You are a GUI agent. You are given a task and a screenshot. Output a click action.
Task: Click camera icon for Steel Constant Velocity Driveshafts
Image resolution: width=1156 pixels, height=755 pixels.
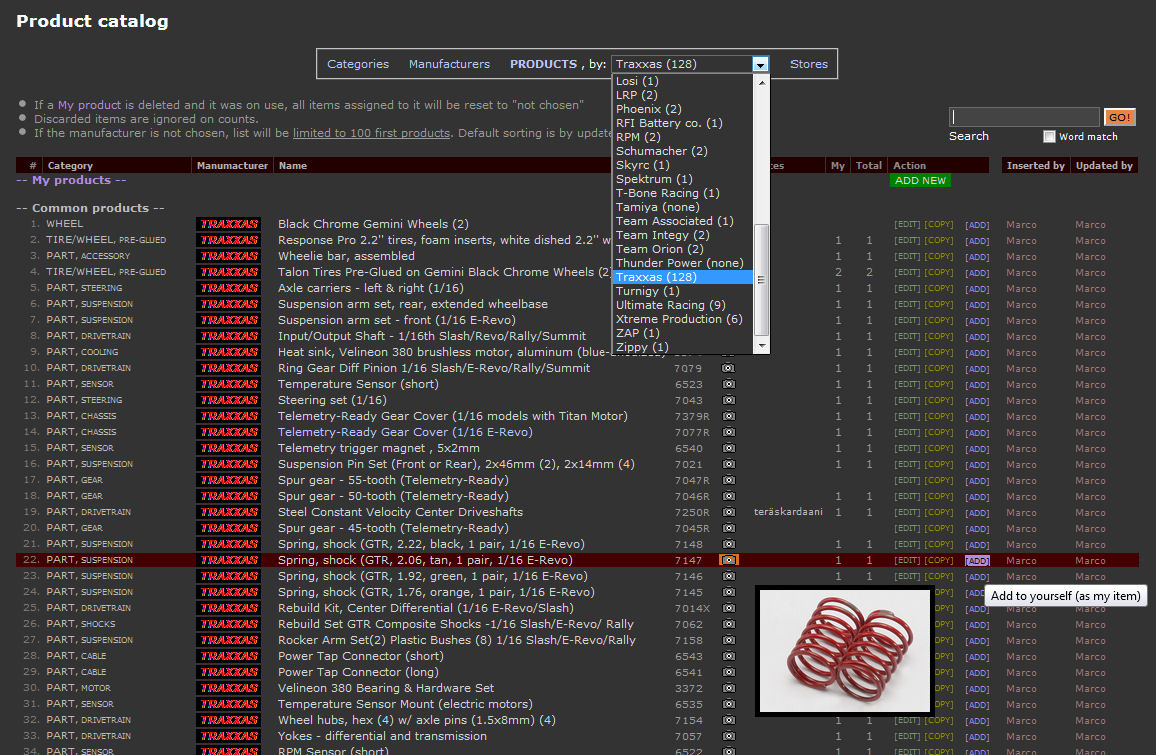728,512
